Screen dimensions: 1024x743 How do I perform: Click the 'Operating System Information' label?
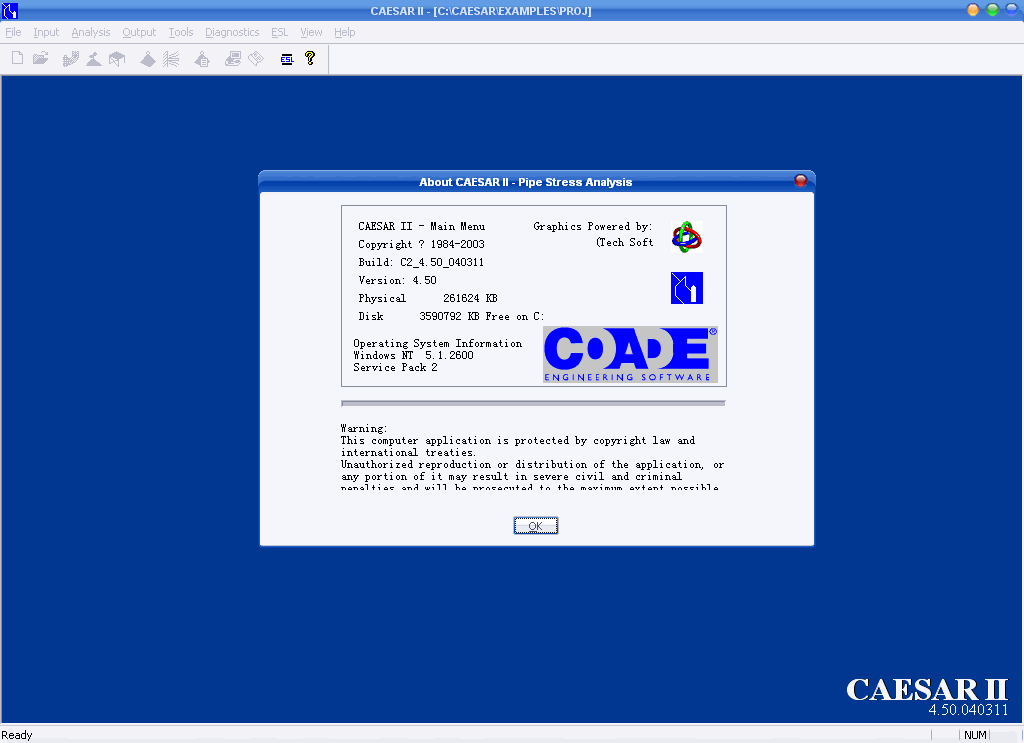[438, 343]
